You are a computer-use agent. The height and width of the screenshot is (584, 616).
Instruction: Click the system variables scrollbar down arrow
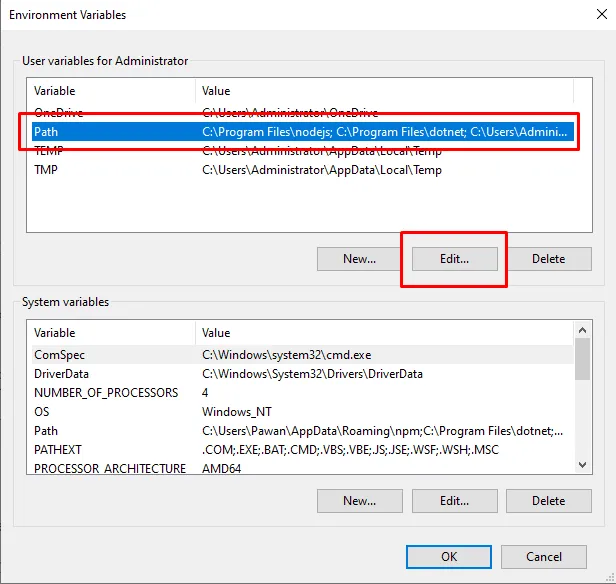(583, 465)
